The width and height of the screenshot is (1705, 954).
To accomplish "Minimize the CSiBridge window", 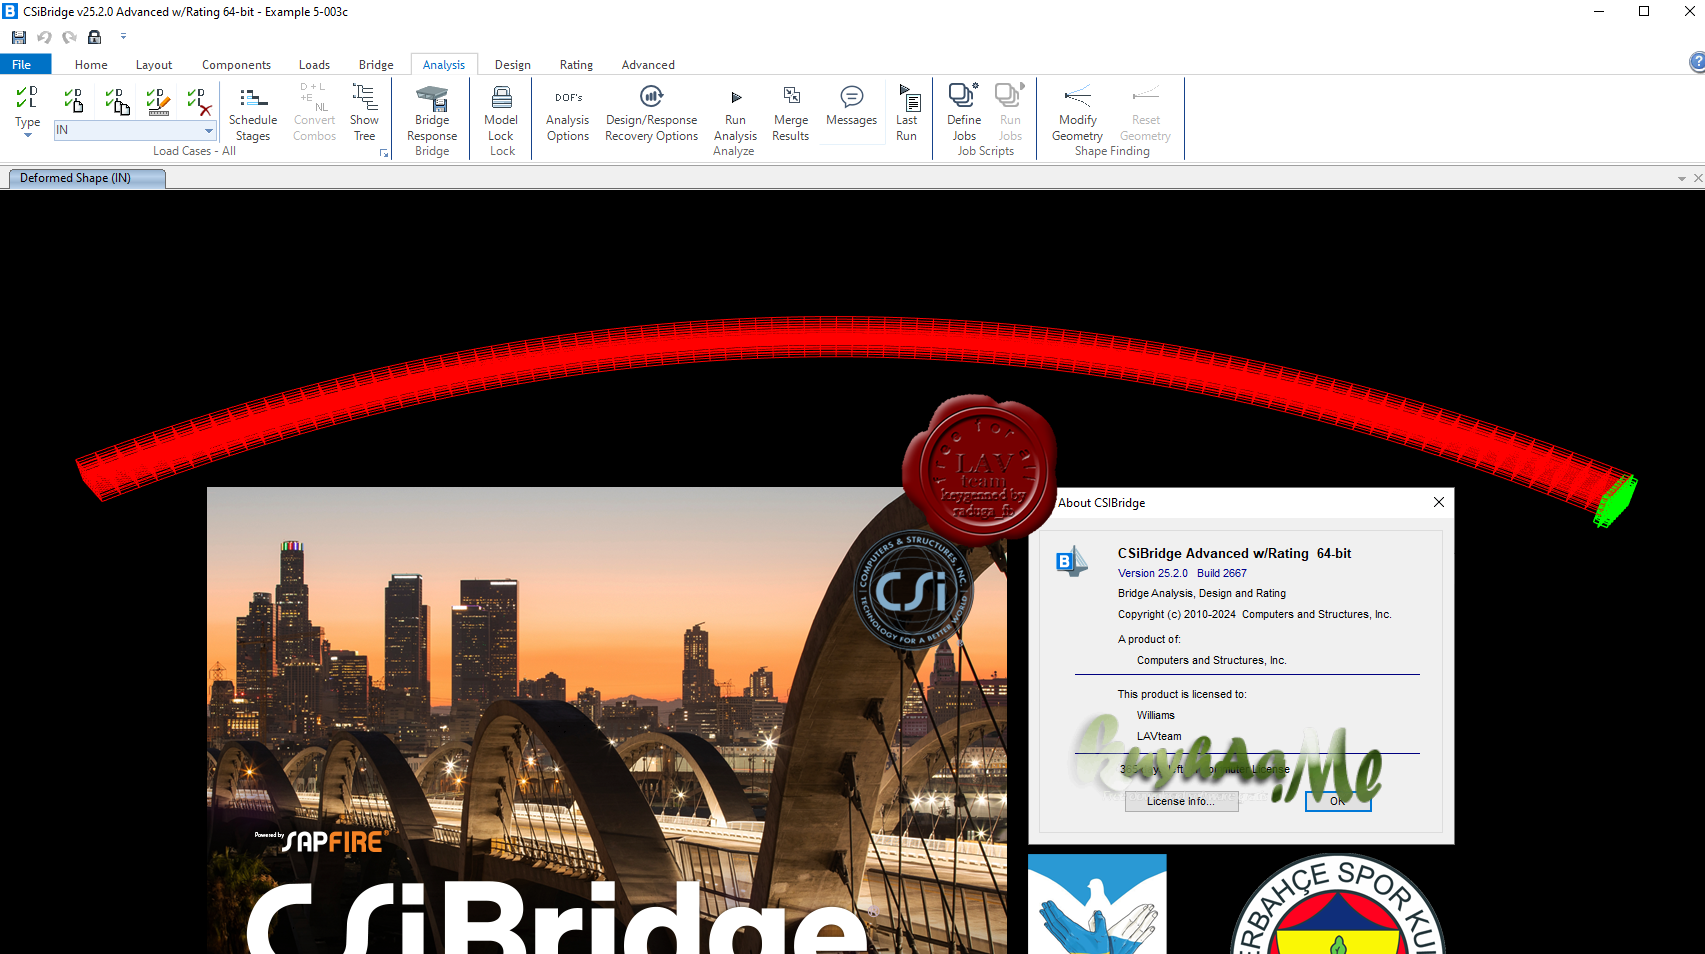I will pos(1598,11).
